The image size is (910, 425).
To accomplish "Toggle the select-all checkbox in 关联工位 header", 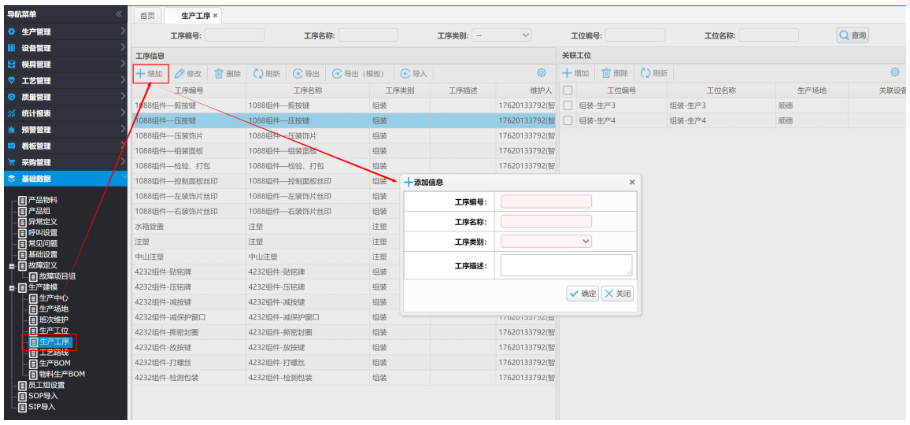I will coord(568,90).
